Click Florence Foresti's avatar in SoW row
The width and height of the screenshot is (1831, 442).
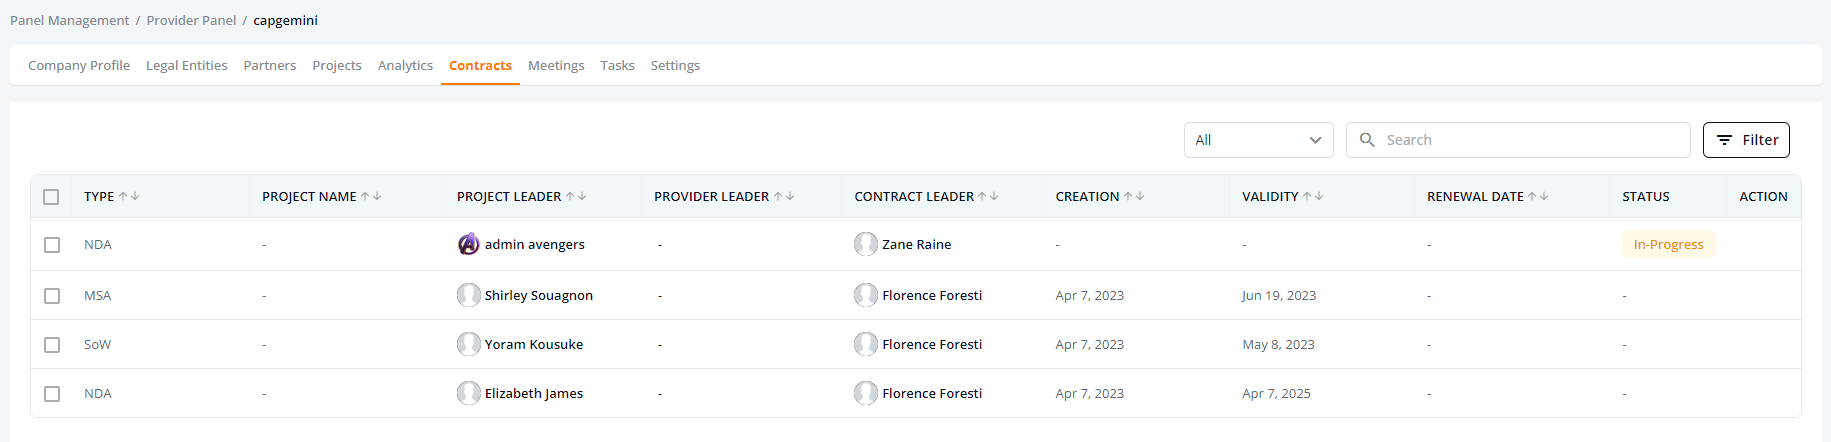pos(866,344)
